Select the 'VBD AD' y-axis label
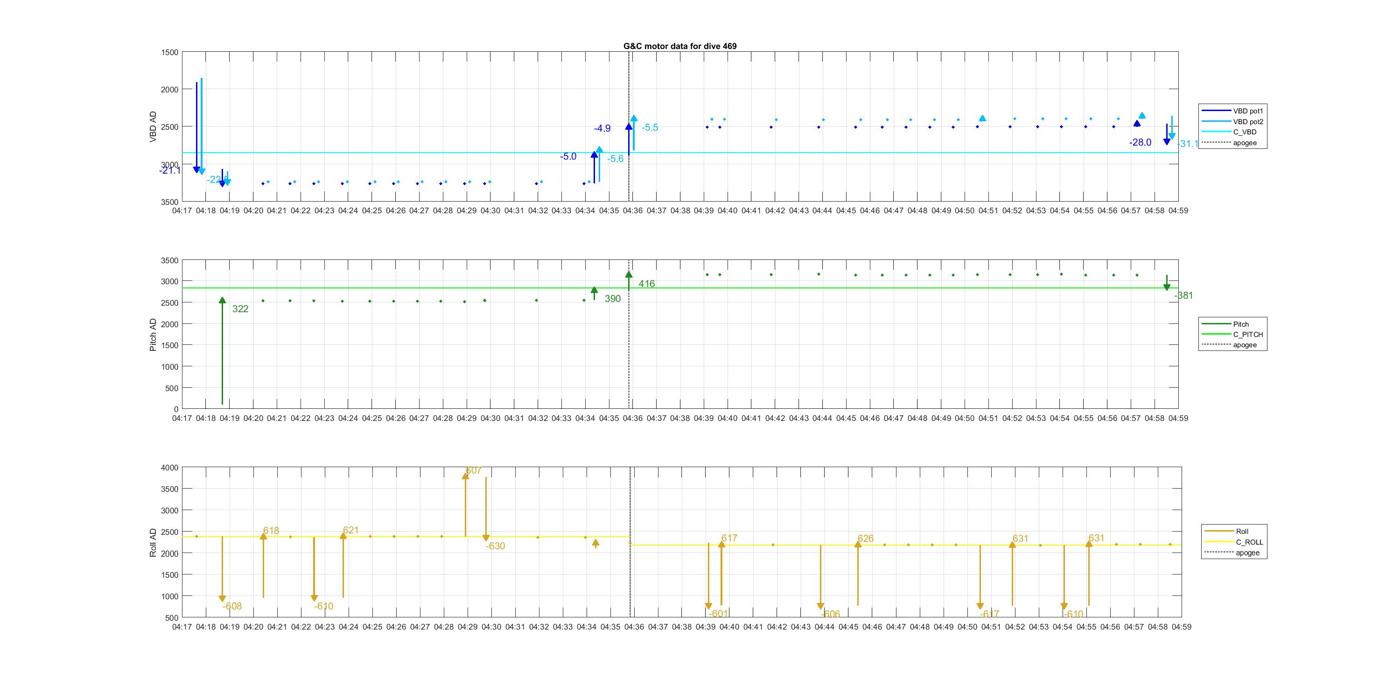 coord(154,127)
